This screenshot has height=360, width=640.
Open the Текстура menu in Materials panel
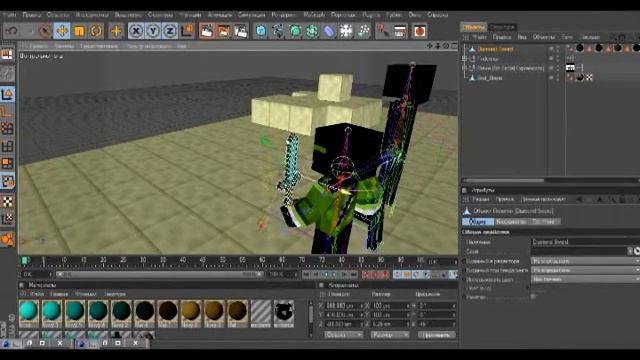(115, 294)
